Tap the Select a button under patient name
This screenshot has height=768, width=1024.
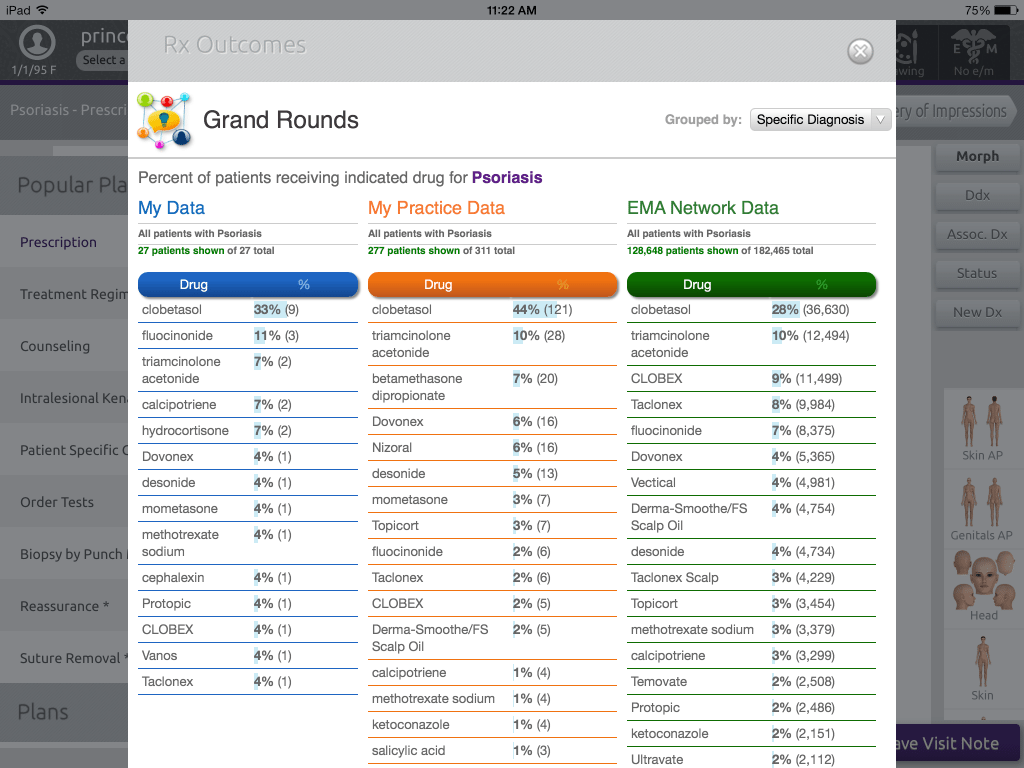pos(103,60)
